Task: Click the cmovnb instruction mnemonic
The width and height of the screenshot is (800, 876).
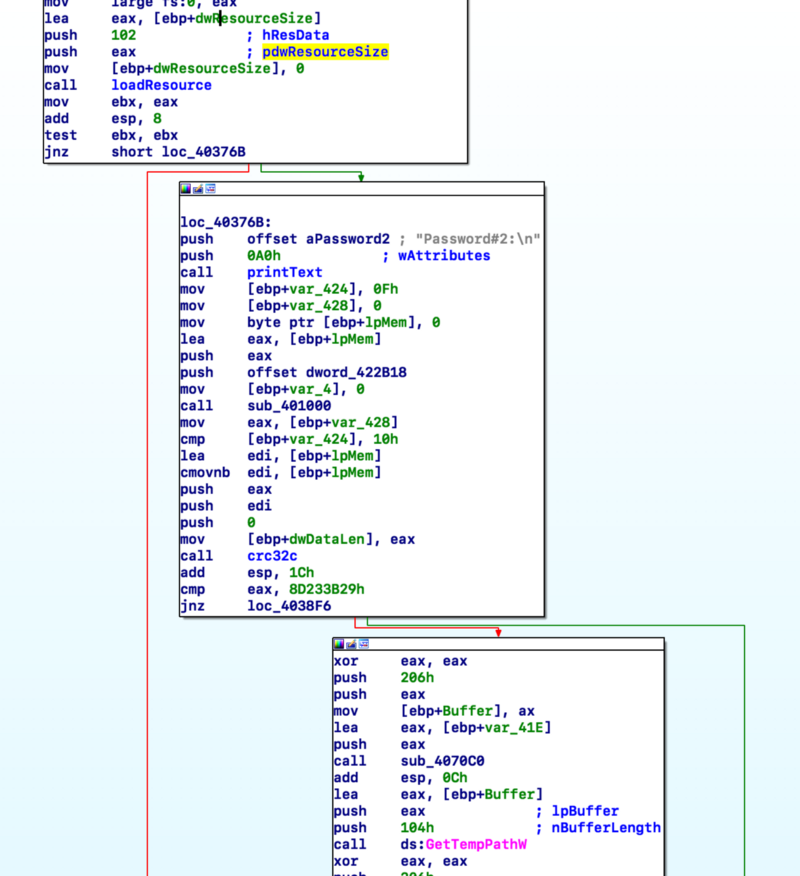Action: [205, 473]
